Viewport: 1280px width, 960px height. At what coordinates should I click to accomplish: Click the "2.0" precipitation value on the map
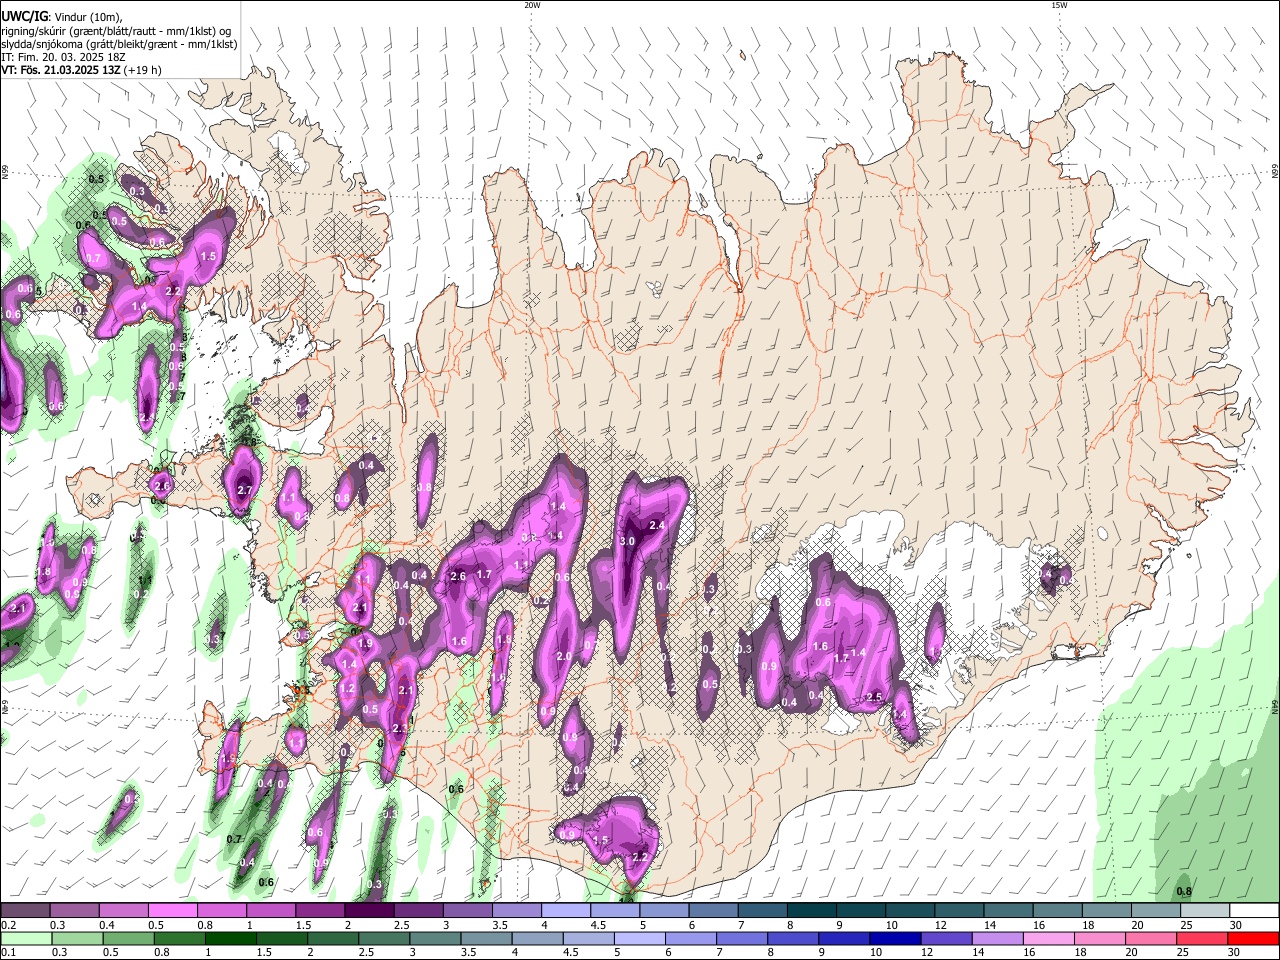[x=563, y=656]
